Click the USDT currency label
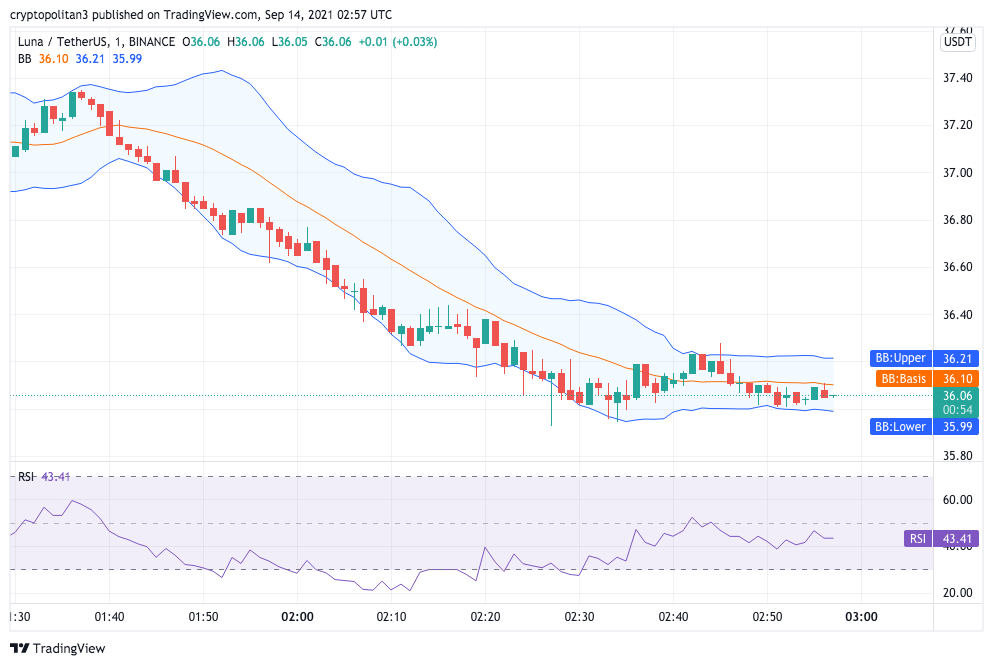This screenshot has width=993, height=666. 957,42
